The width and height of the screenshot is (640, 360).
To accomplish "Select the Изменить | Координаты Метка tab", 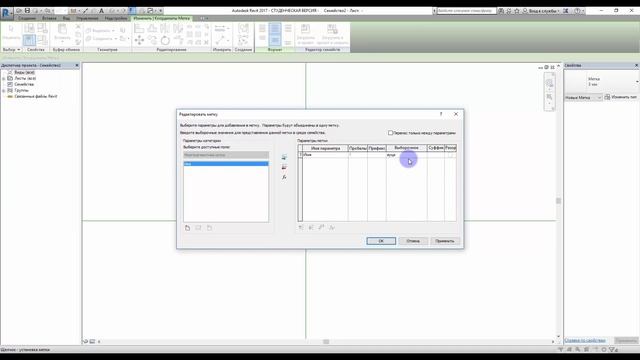I will [x=162, y=18].
